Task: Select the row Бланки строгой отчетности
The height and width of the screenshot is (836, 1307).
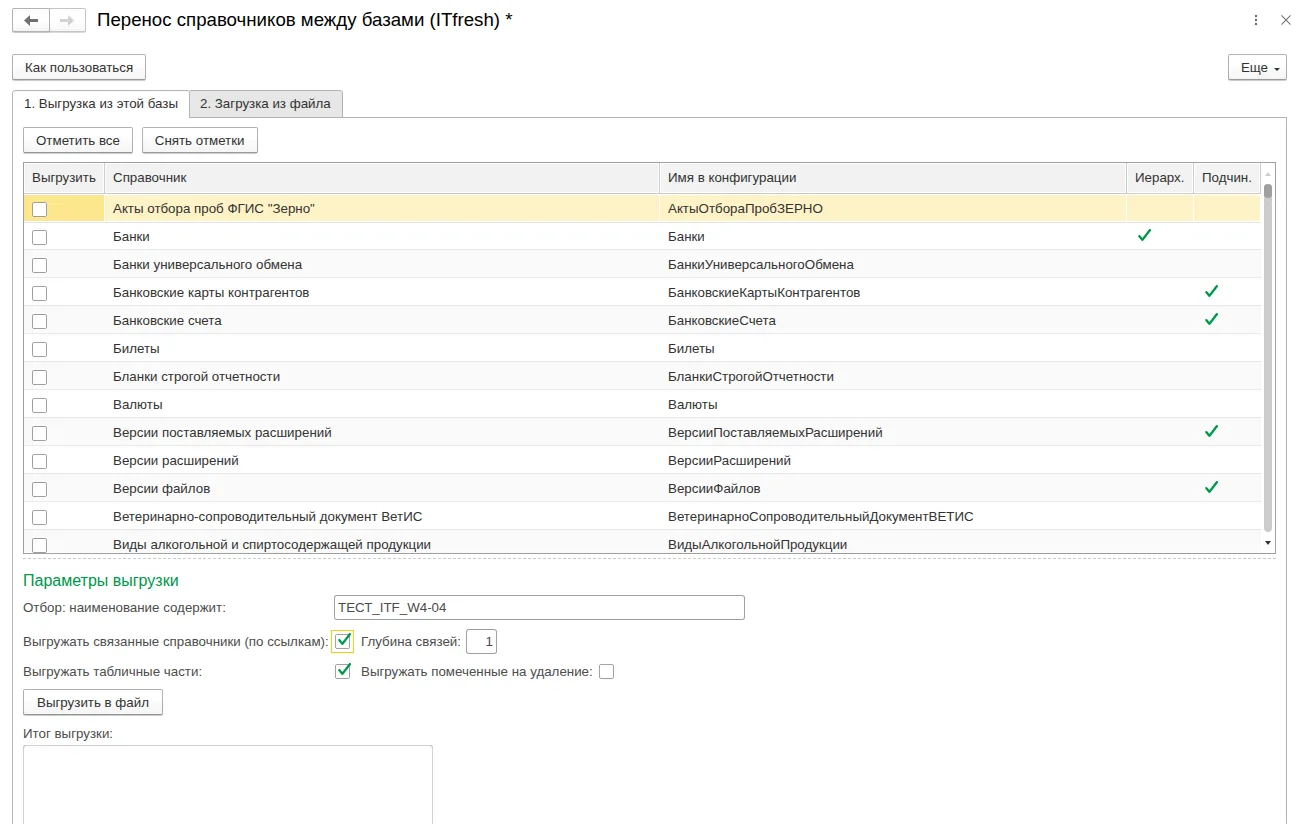Action: point(642,377)
